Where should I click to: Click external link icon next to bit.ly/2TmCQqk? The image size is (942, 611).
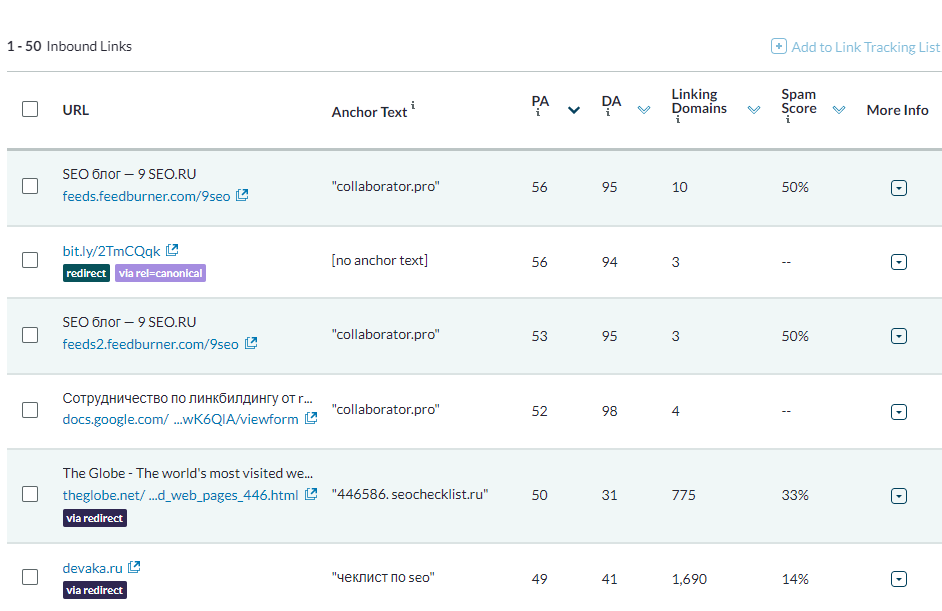pos(172,250)
